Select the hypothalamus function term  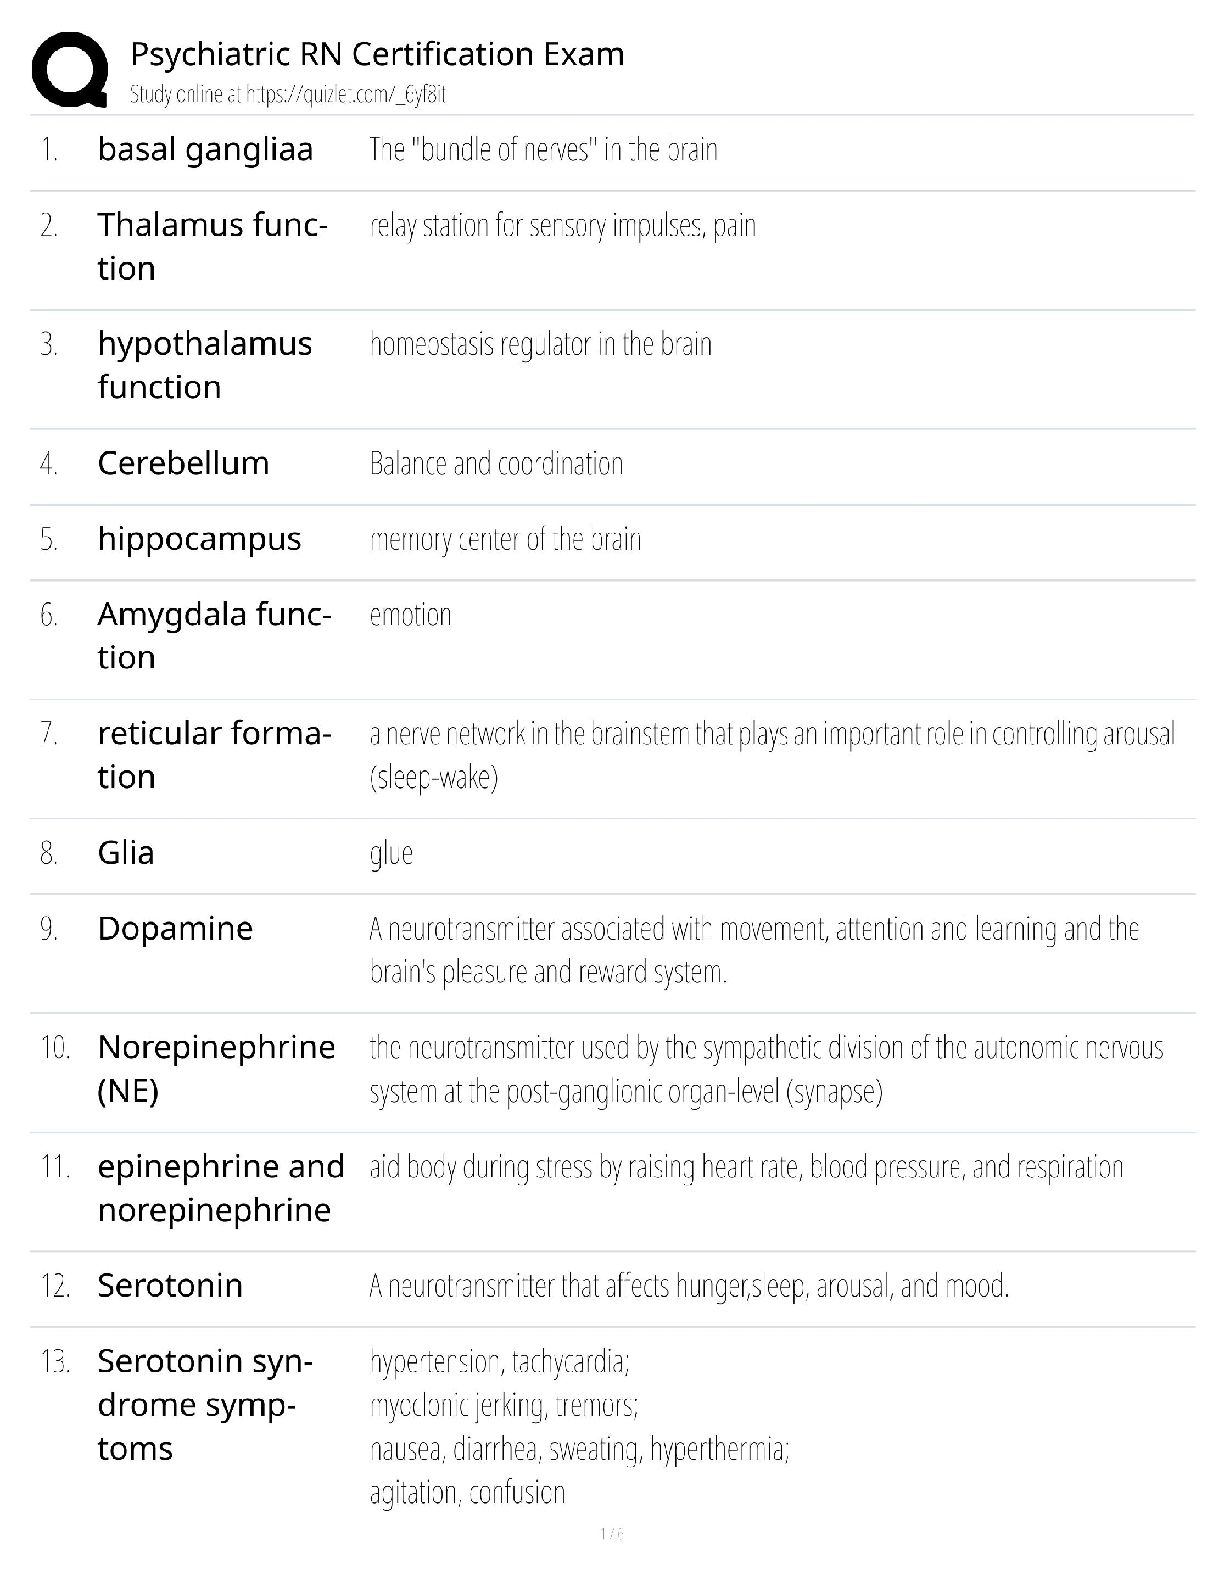tap(204, 365)
